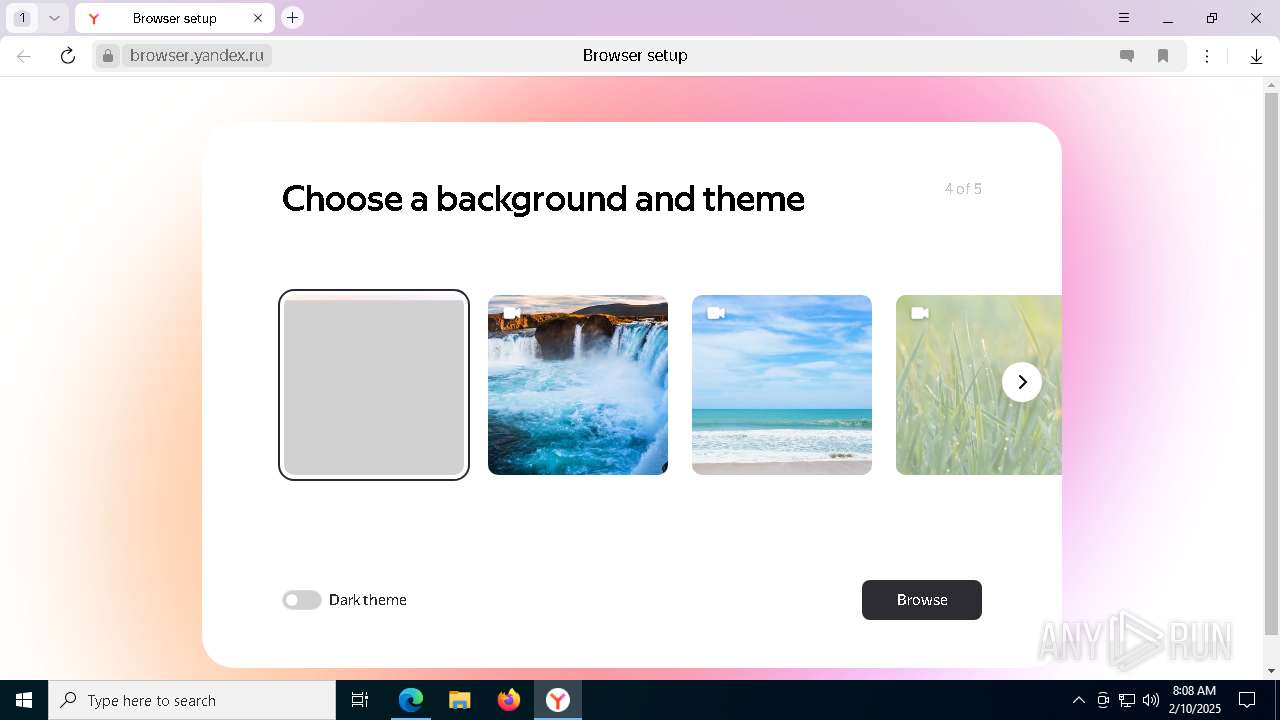Screen dimensions: 1280x720
Task: Open the volume tray icon
Action: pos(1151,700)
